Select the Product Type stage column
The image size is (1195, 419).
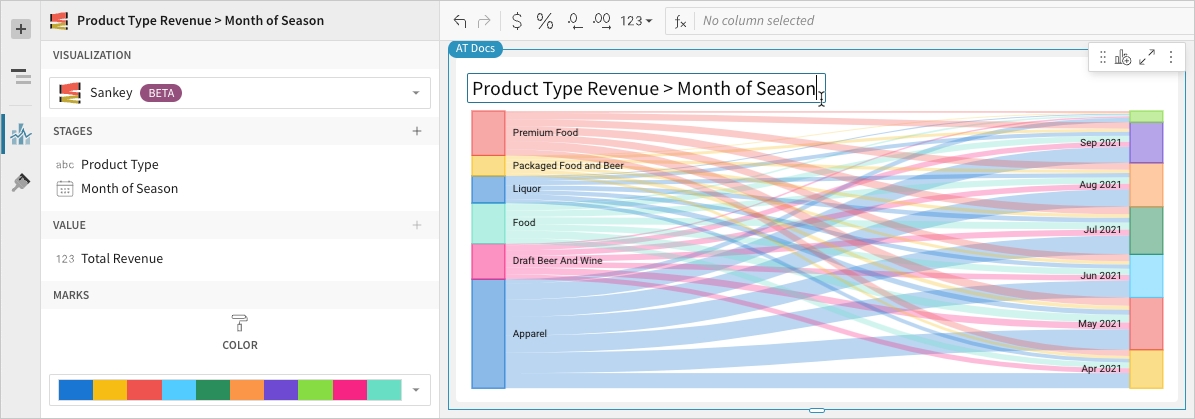pyautogui.click(x=119, y=164)
